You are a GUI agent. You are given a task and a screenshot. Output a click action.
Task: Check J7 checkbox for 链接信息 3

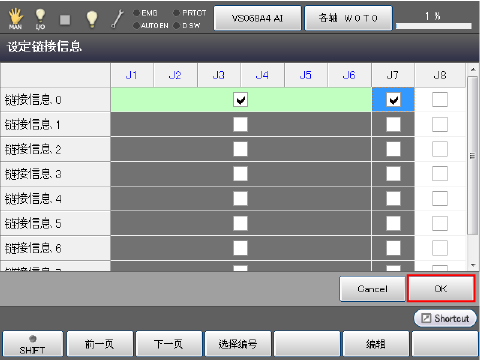[393, 174]
